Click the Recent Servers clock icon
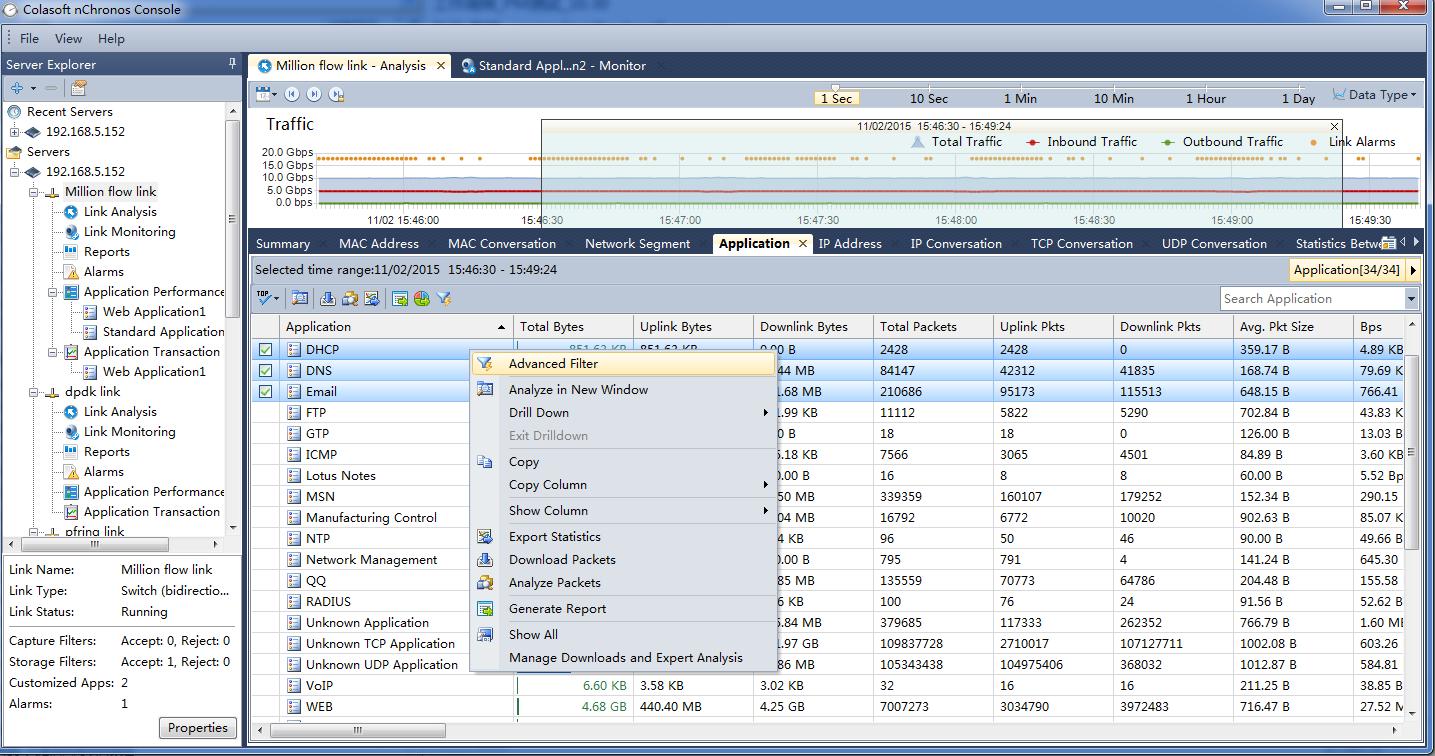 [x=14, y=112]
